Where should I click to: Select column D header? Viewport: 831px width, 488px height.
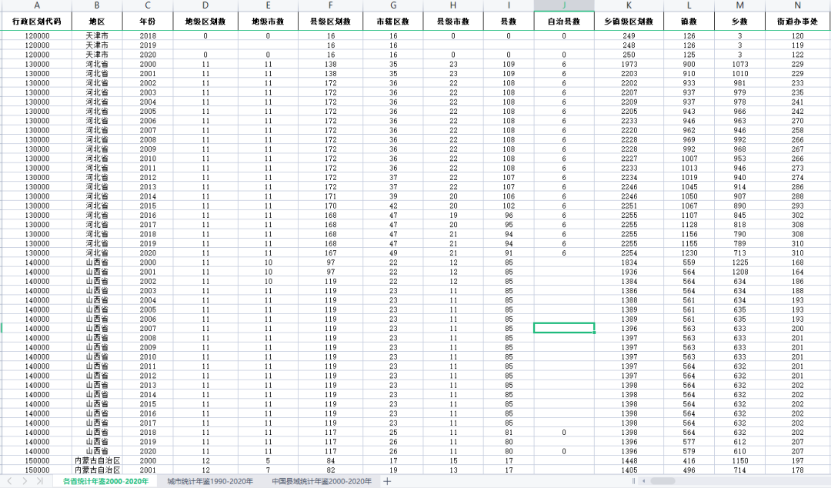pos(206,5)
